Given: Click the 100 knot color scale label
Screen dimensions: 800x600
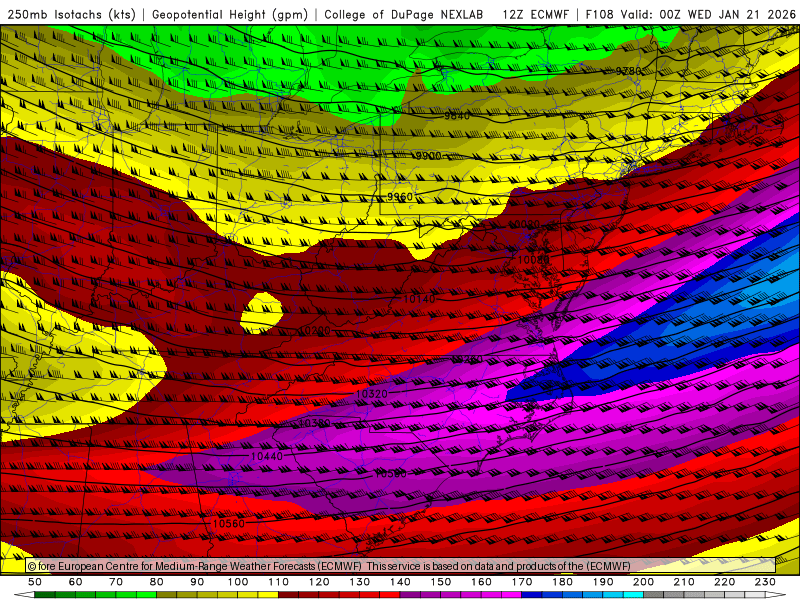Looking at the screenshot, I should click(238, 582).
